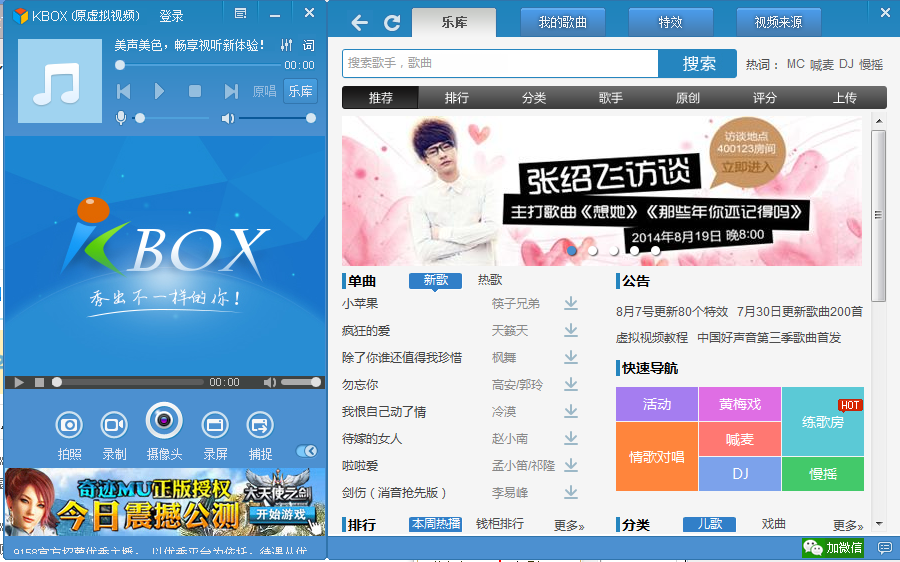Click hot word 喊麦 near search
900x562 pixels.
[821, 64]
